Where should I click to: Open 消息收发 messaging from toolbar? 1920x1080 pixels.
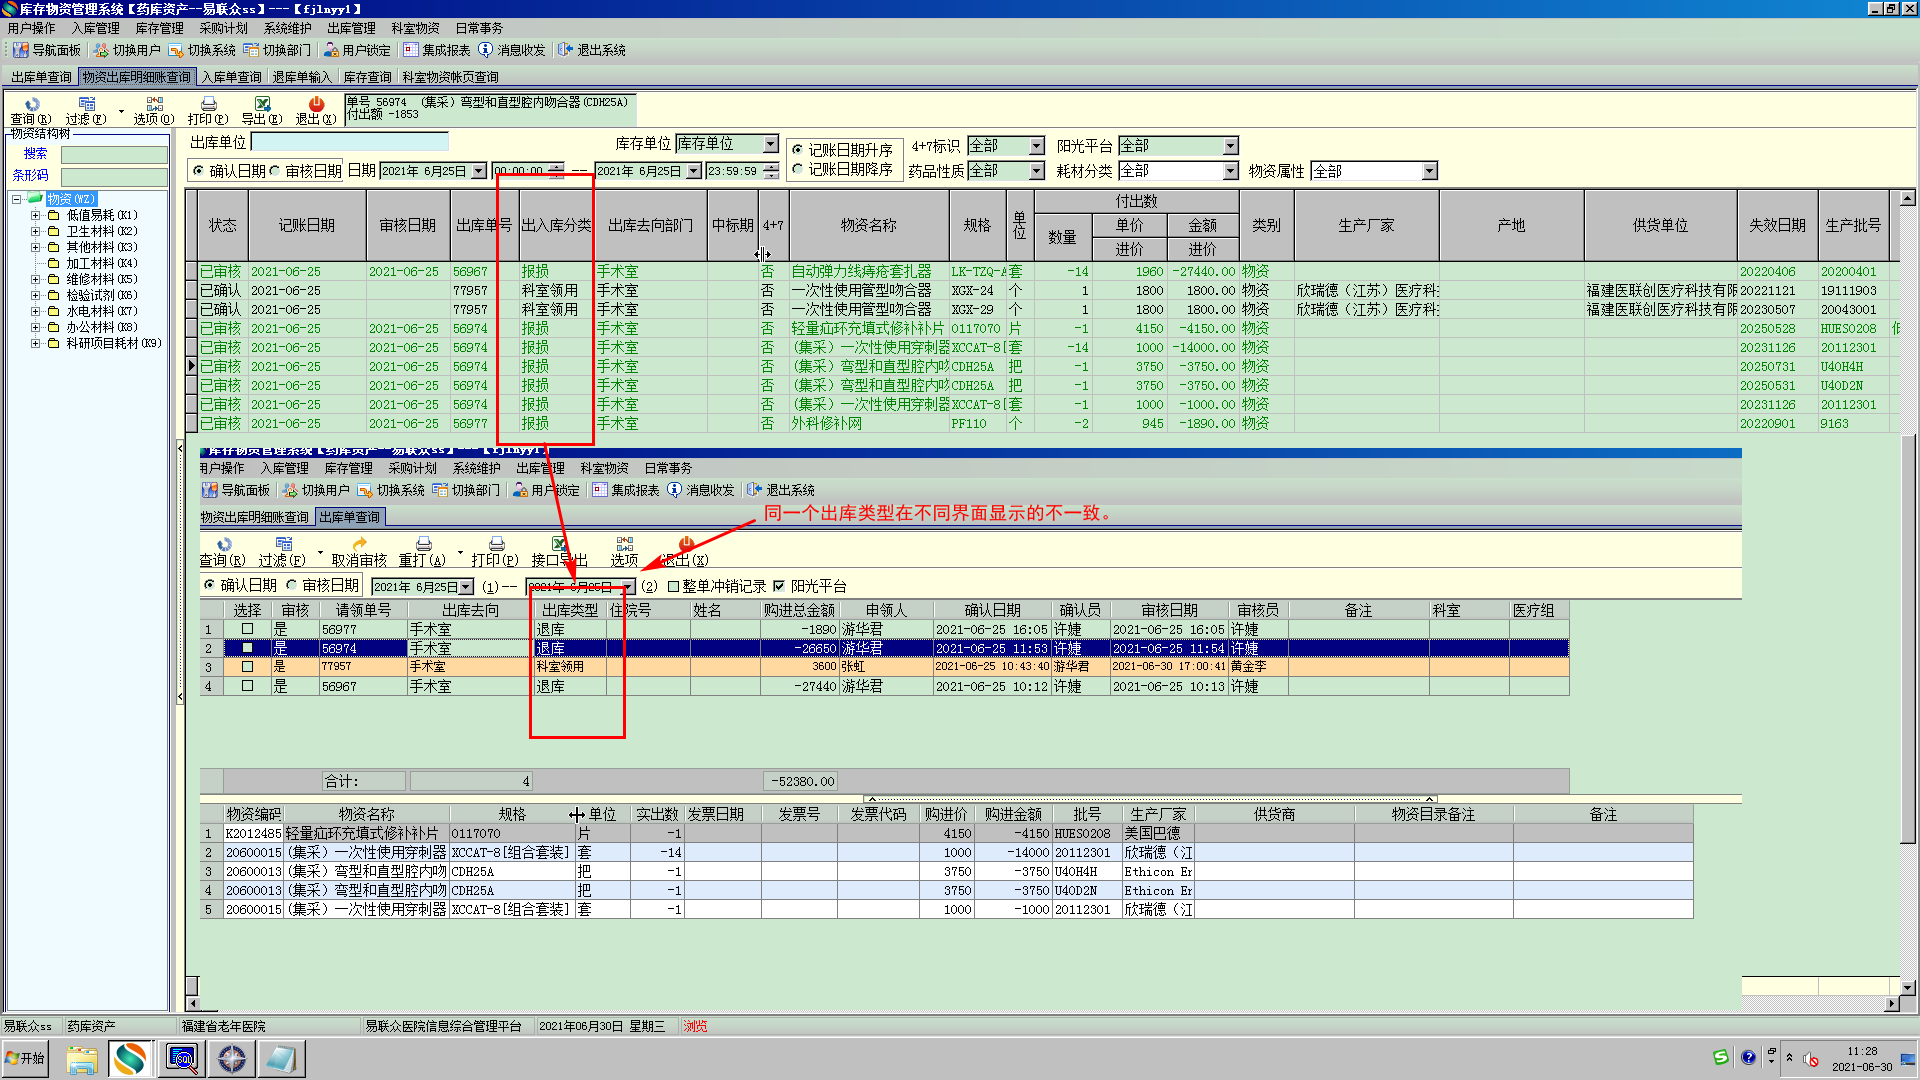[512, 50]
